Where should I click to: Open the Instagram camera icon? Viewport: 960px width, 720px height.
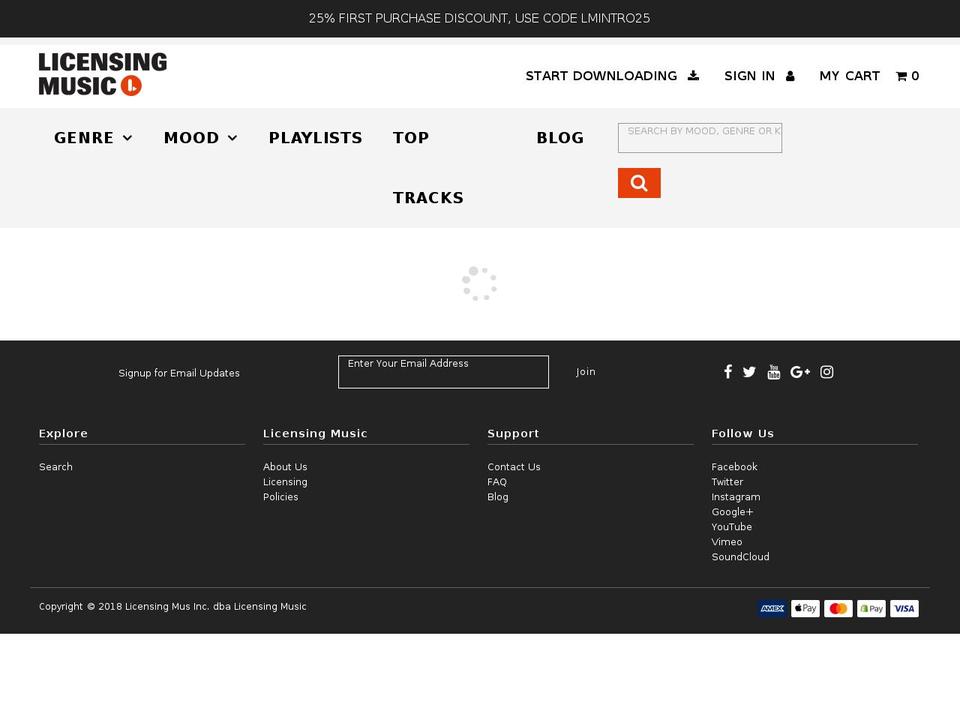[827, 372]
